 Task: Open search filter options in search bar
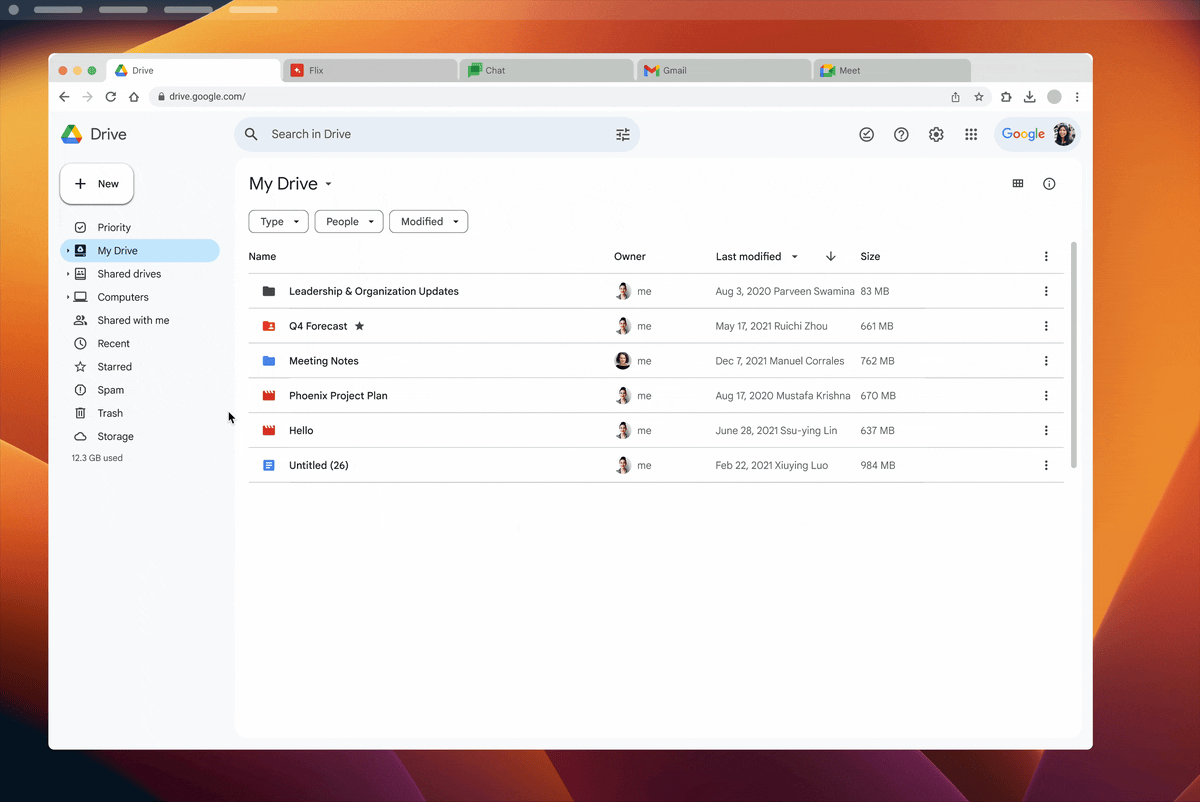623,135
